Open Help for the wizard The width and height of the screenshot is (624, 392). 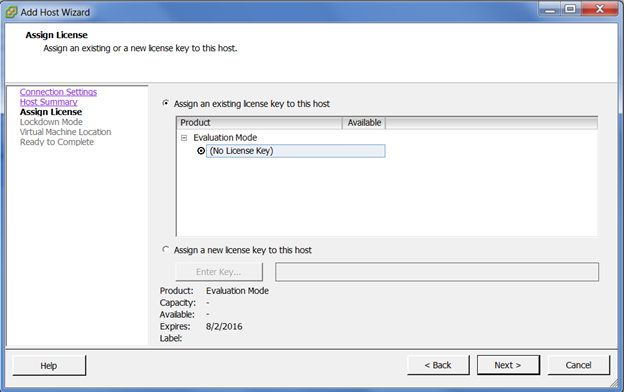click(49, 365)
